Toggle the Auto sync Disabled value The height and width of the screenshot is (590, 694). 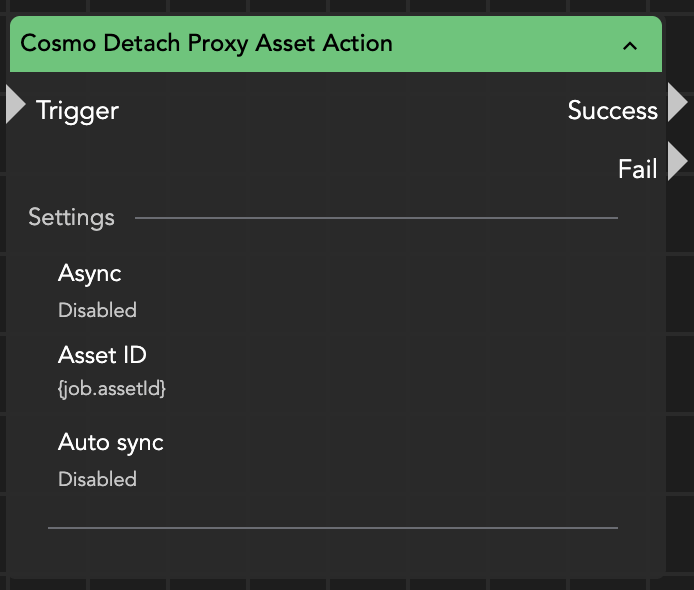tap(97, 479)
